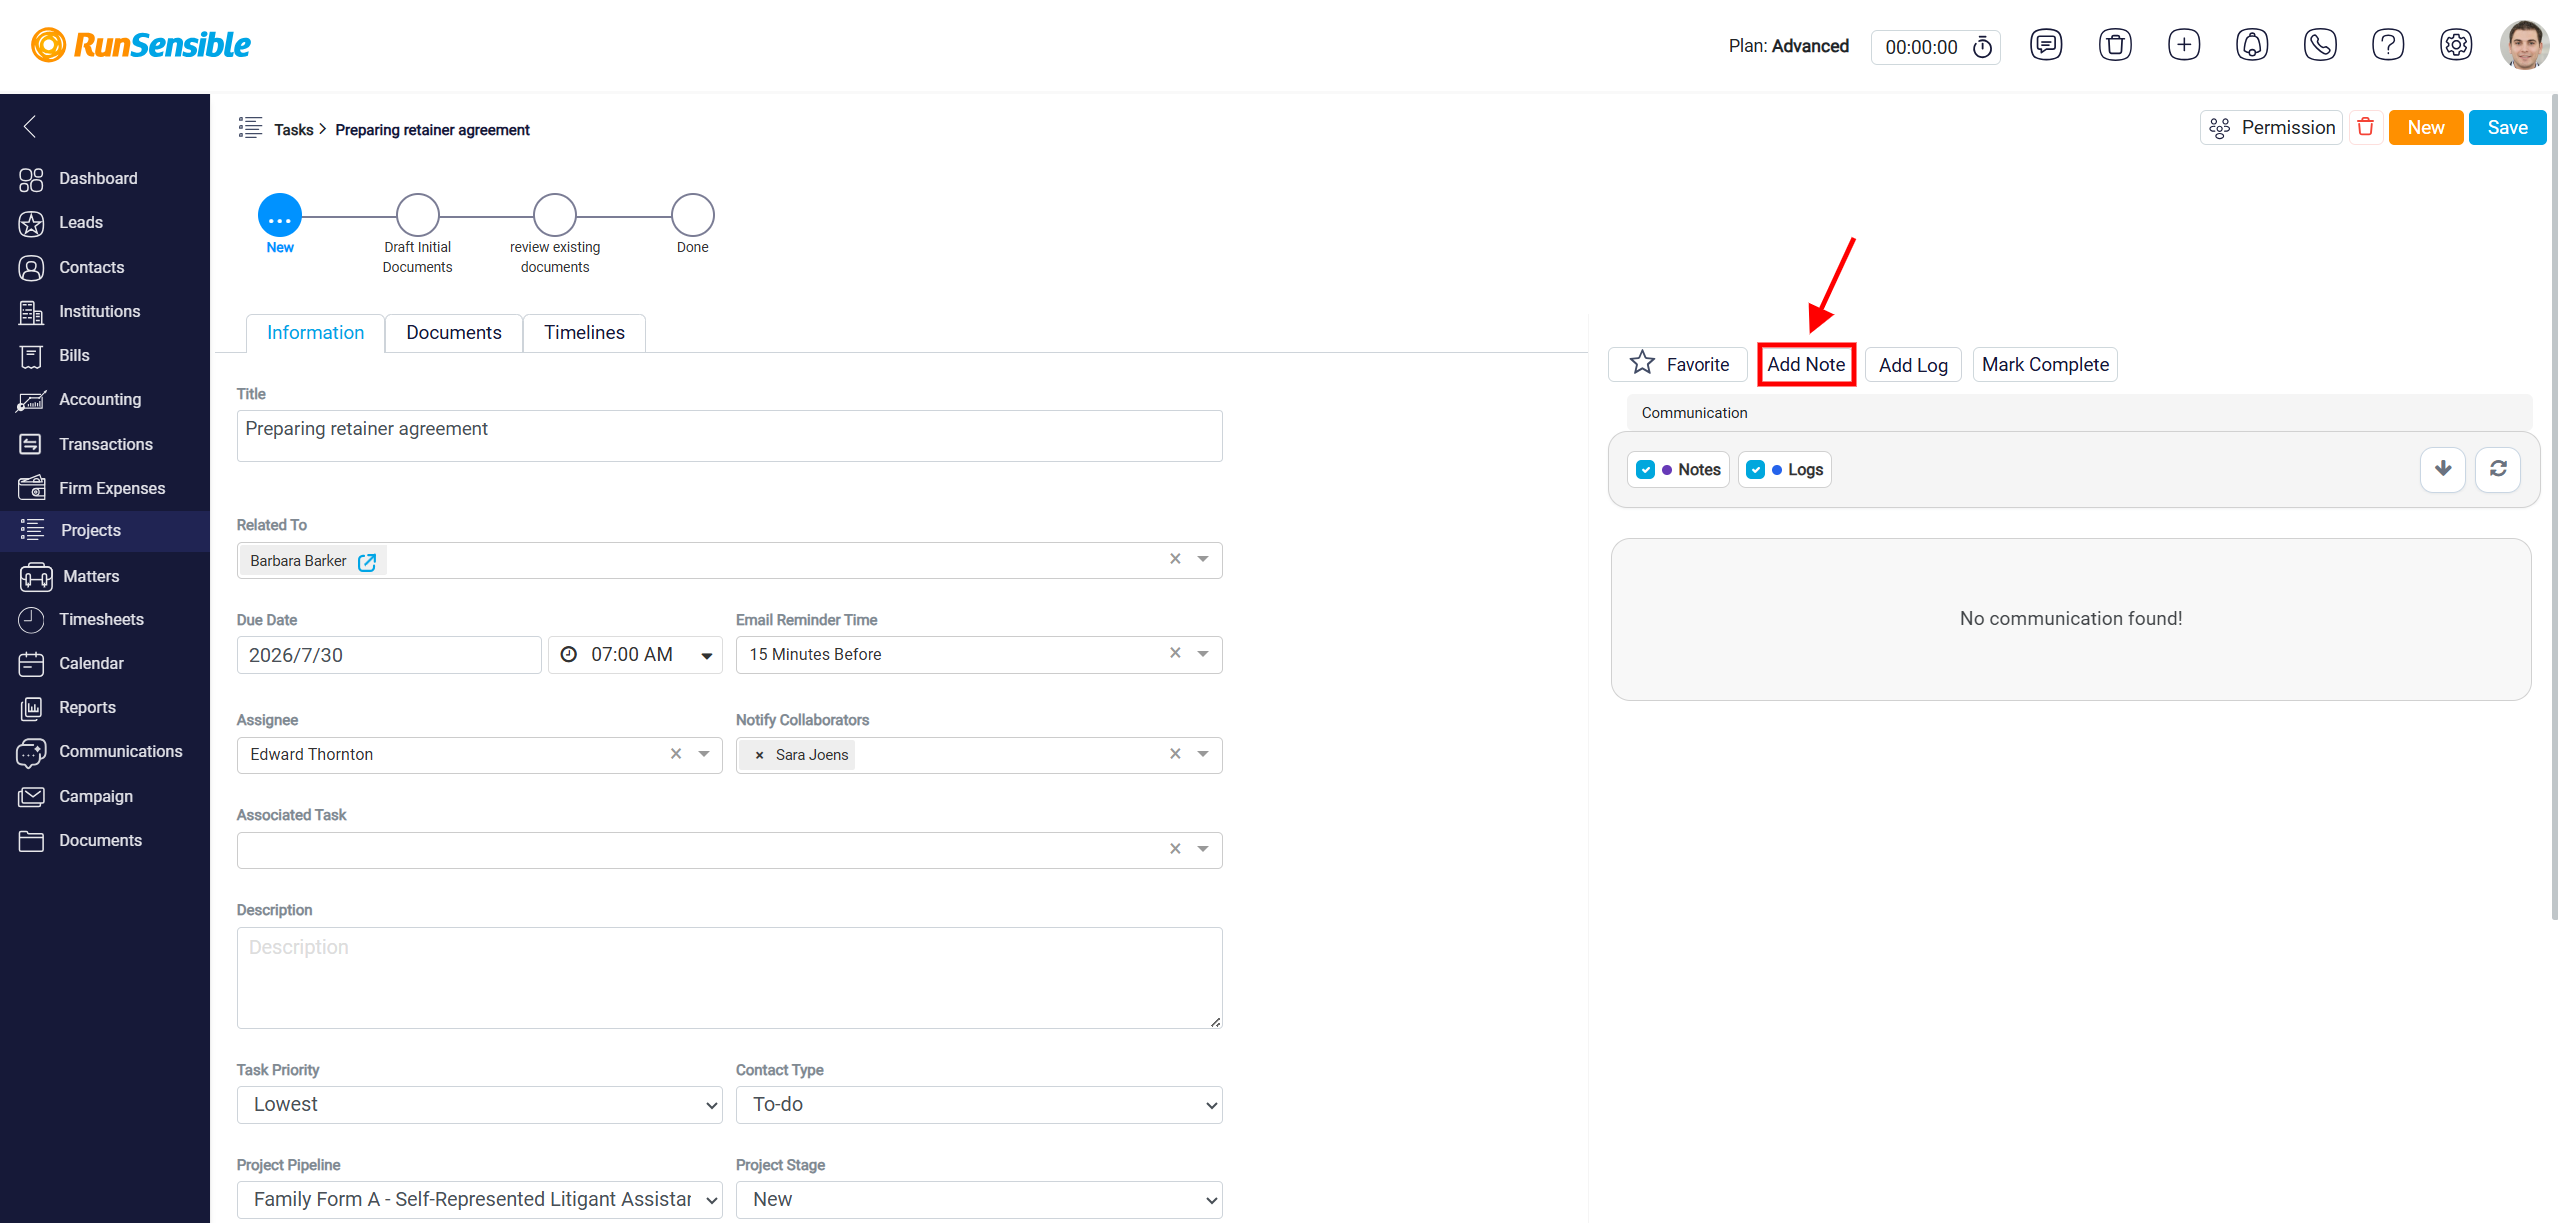Switch to the Timelines tab
The width and height of the screenshot is (2558, 1223).
coord(584,333)
